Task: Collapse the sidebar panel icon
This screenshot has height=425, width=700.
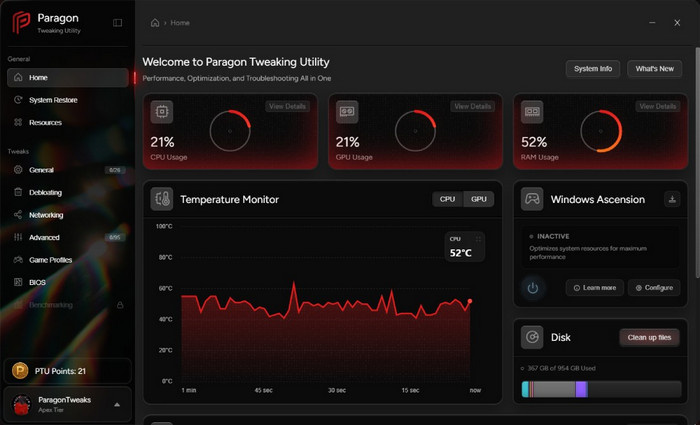Action: click(x=117, y=23)
